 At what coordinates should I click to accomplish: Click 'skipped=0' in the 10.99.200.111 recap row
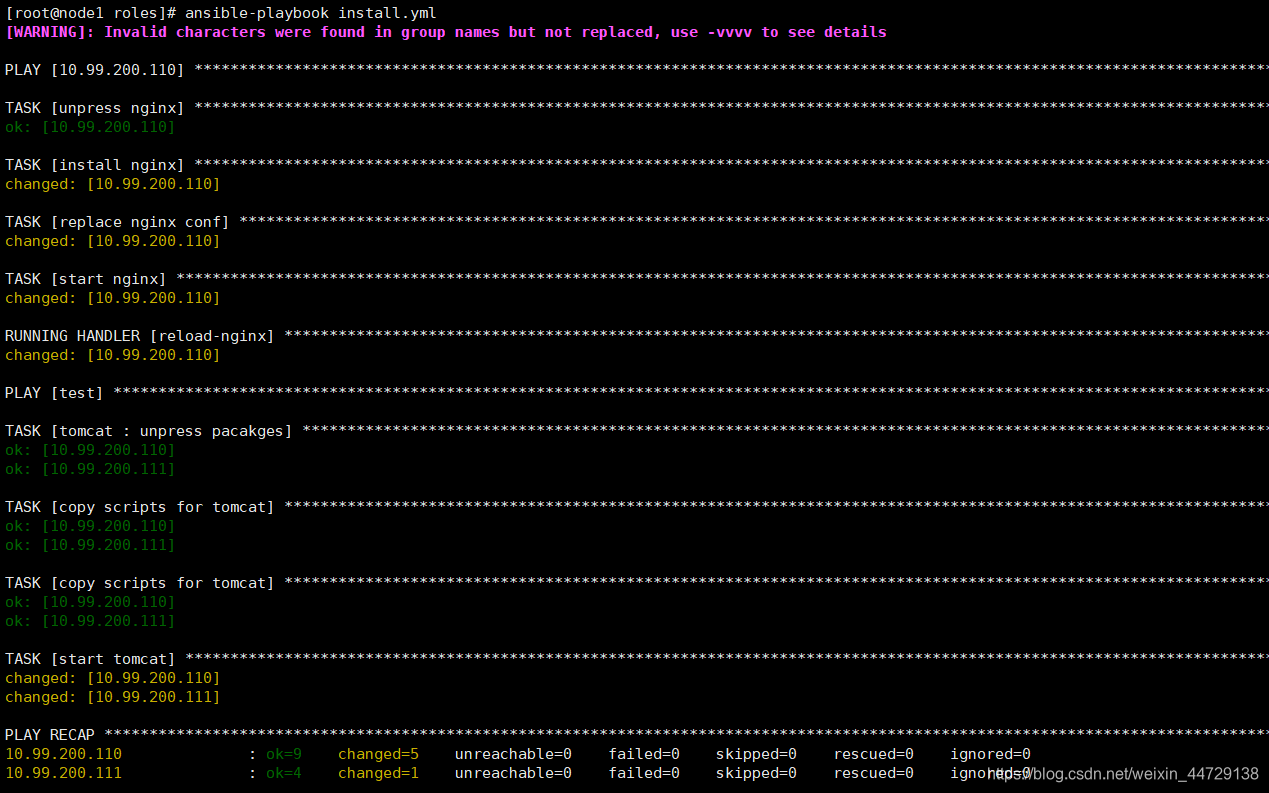[x=756, y=773]
